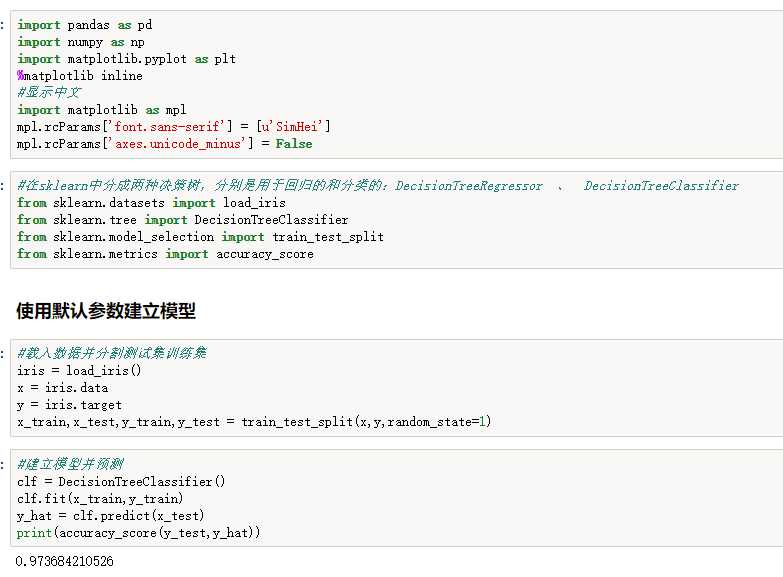This screenshot has height=577, width=783.
Task: Click the "#显示中文" comment line
Action: (49, 93)
